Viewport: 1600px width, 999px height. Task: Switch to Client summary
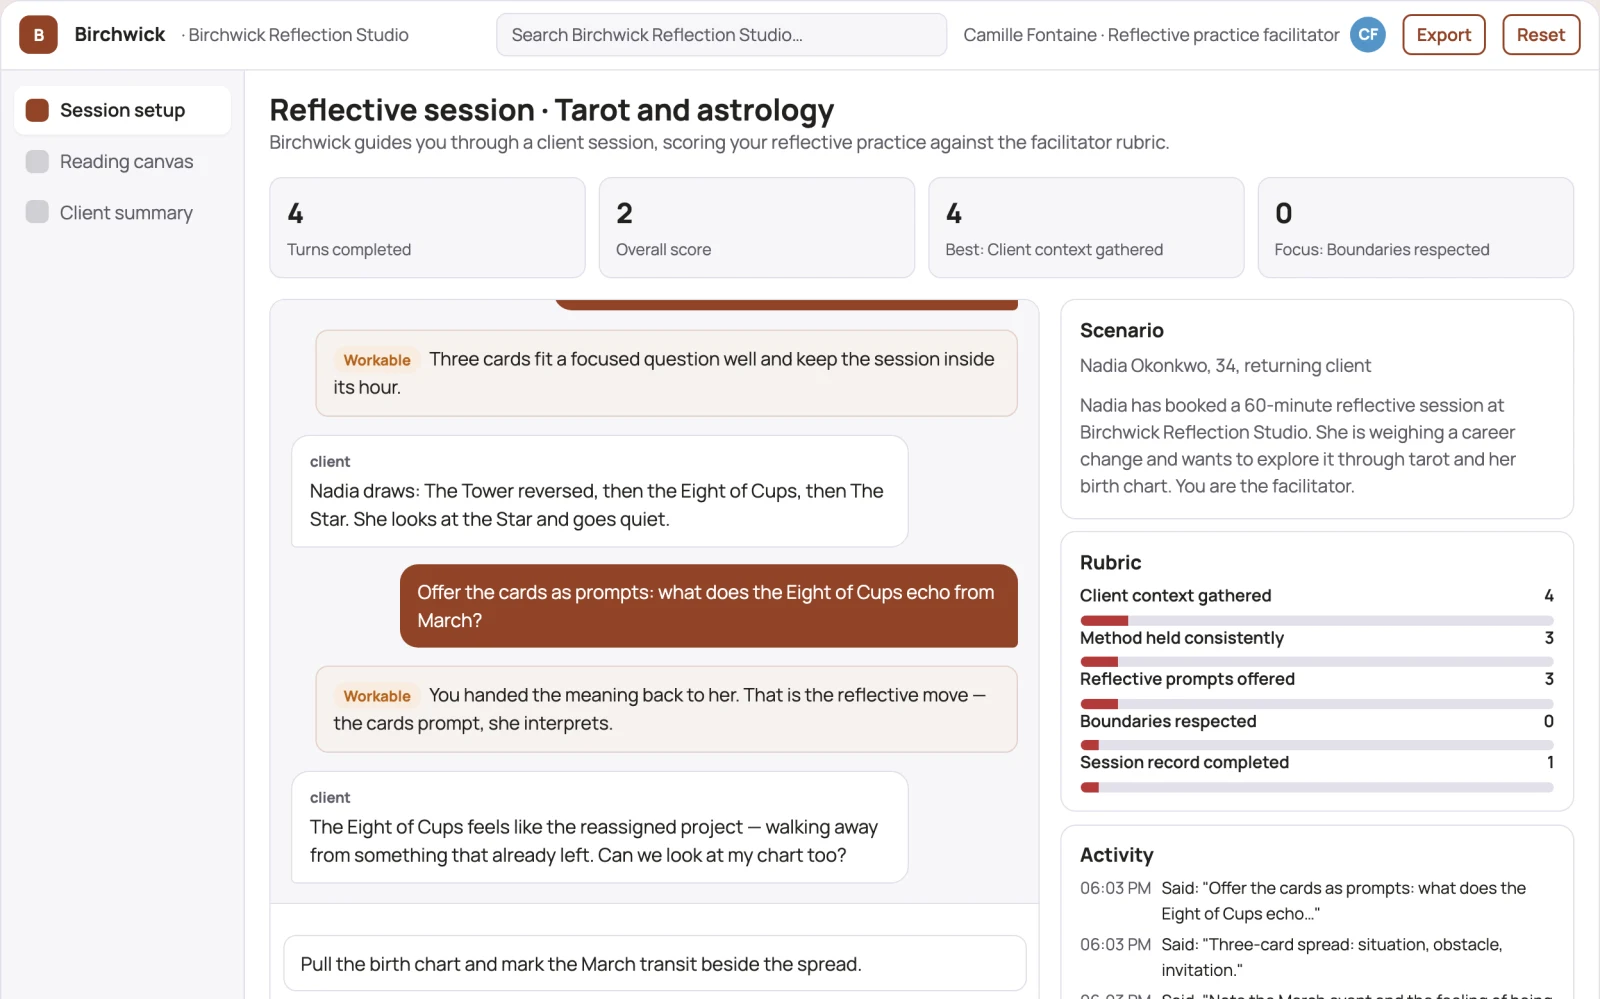(x=122, y=212)
